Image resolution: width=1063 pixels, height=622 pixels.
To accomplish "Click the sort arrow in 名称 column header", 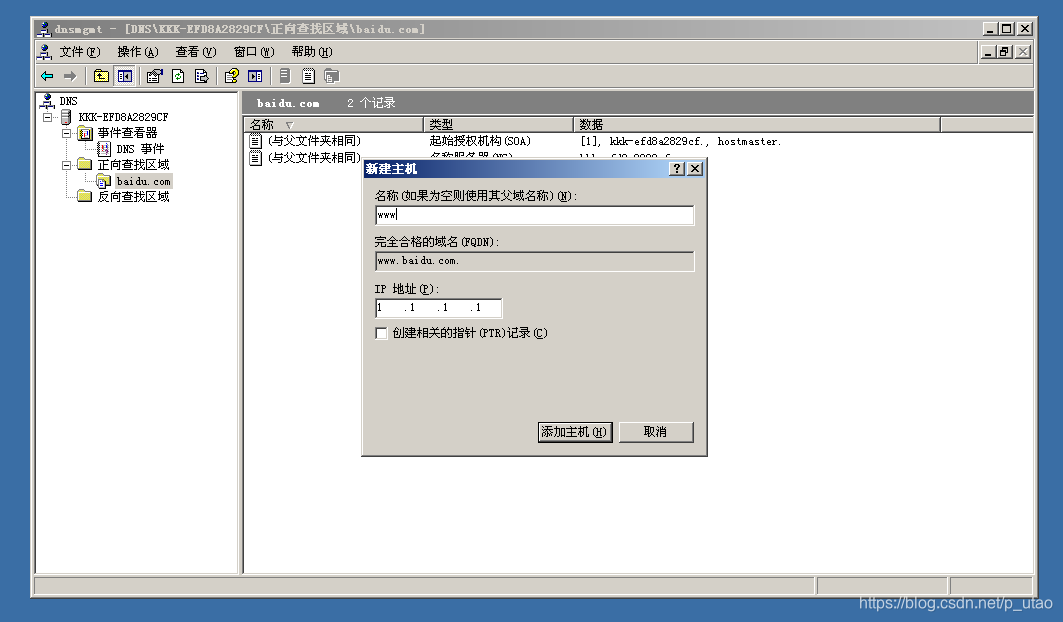I will point(289,125).
